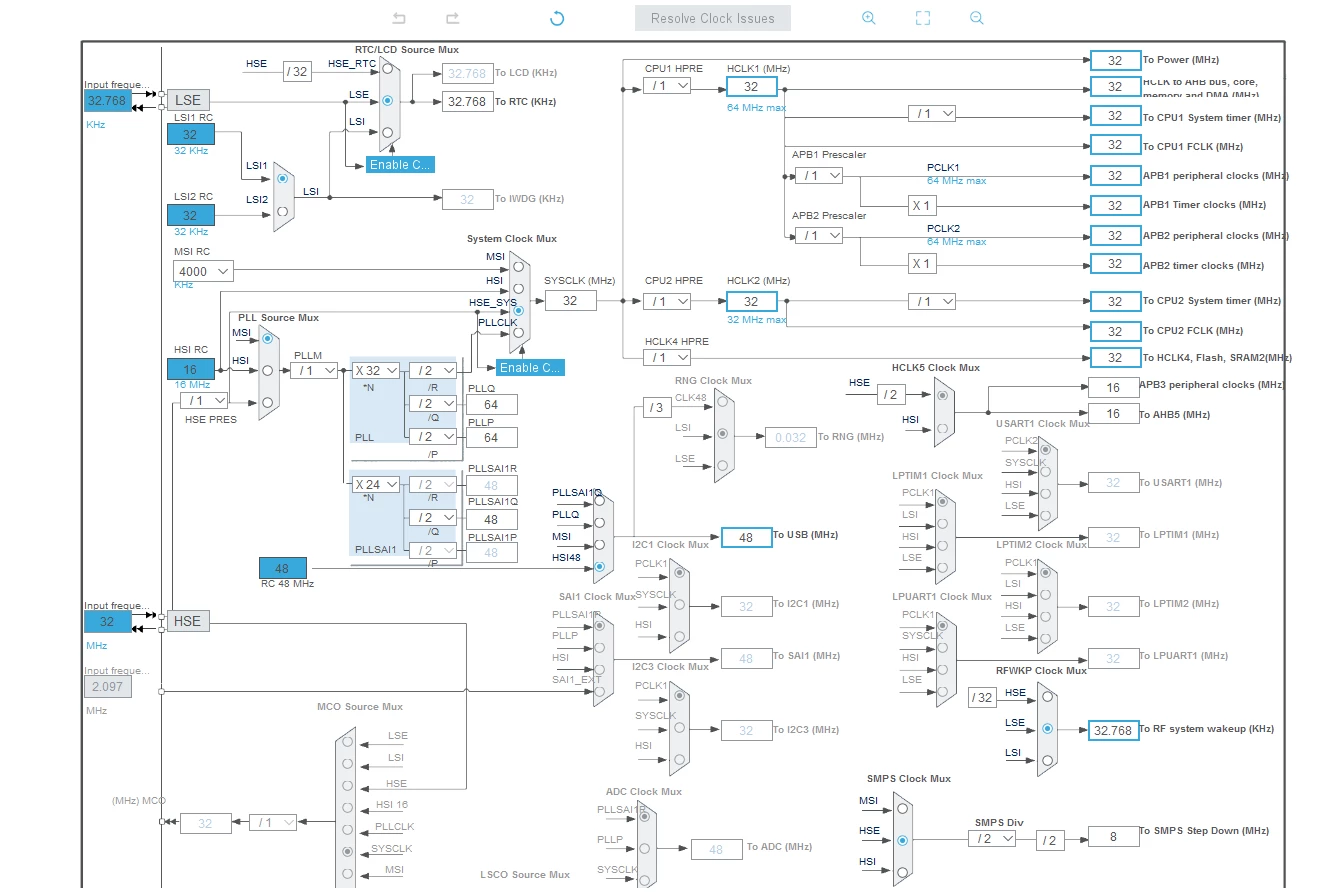Select HSE_SYS in System Clock Mux
This screenshot has height=892, width=1322.
coord(518,311)
